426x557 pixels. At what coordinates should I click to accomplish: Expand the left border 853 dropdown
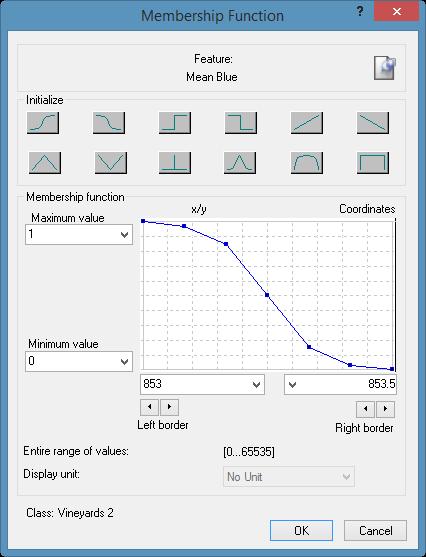(x=256, y=385)
